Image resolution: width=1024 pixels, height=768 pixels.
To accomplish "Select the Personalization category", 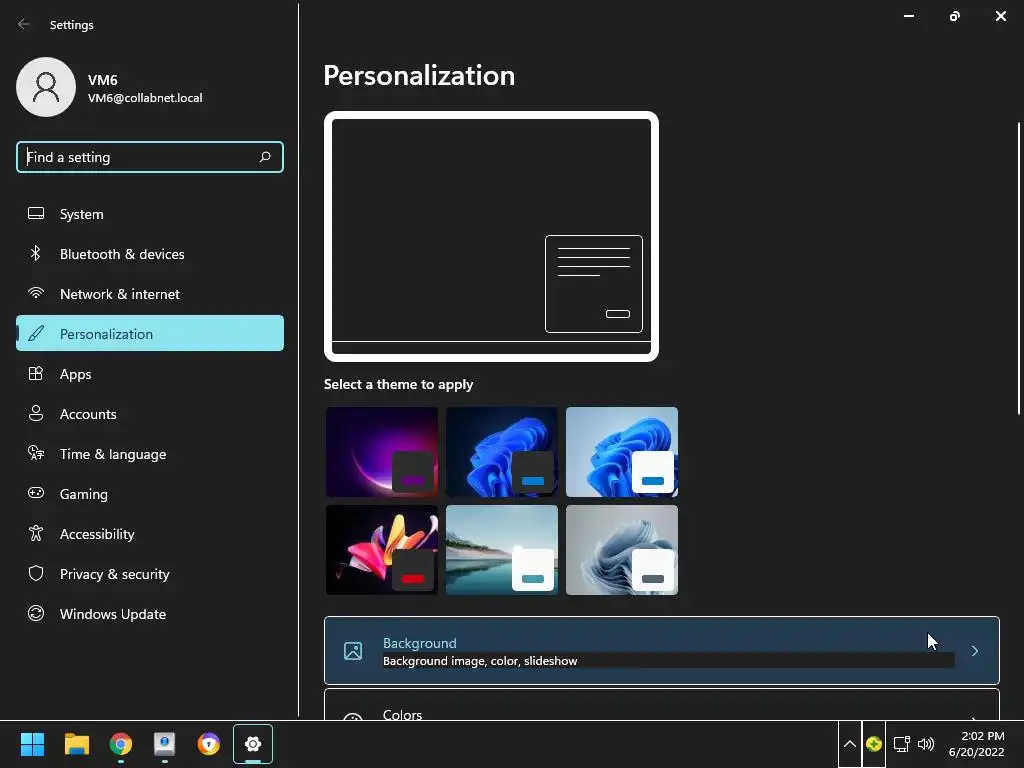I will click(x=150, y=334).
